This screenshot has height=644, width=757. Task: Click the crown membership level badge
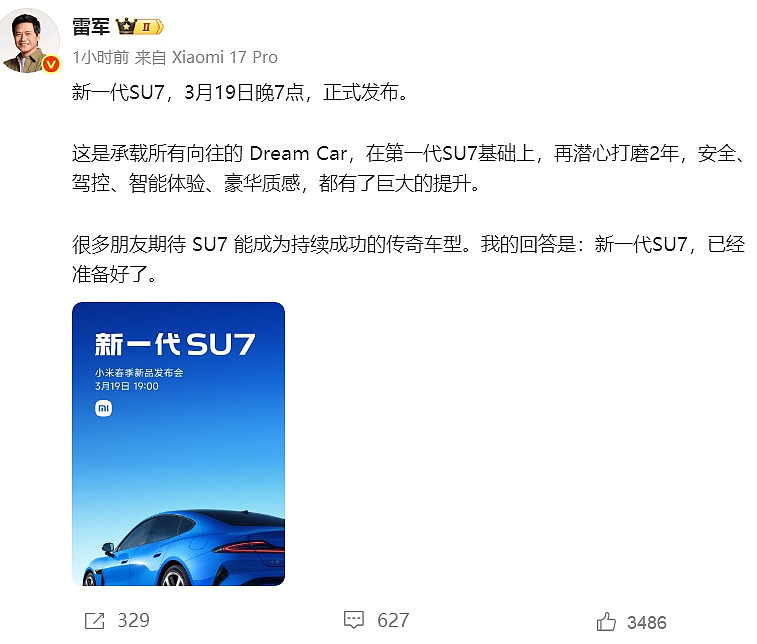pyautogui.click(x=140, y=27)
